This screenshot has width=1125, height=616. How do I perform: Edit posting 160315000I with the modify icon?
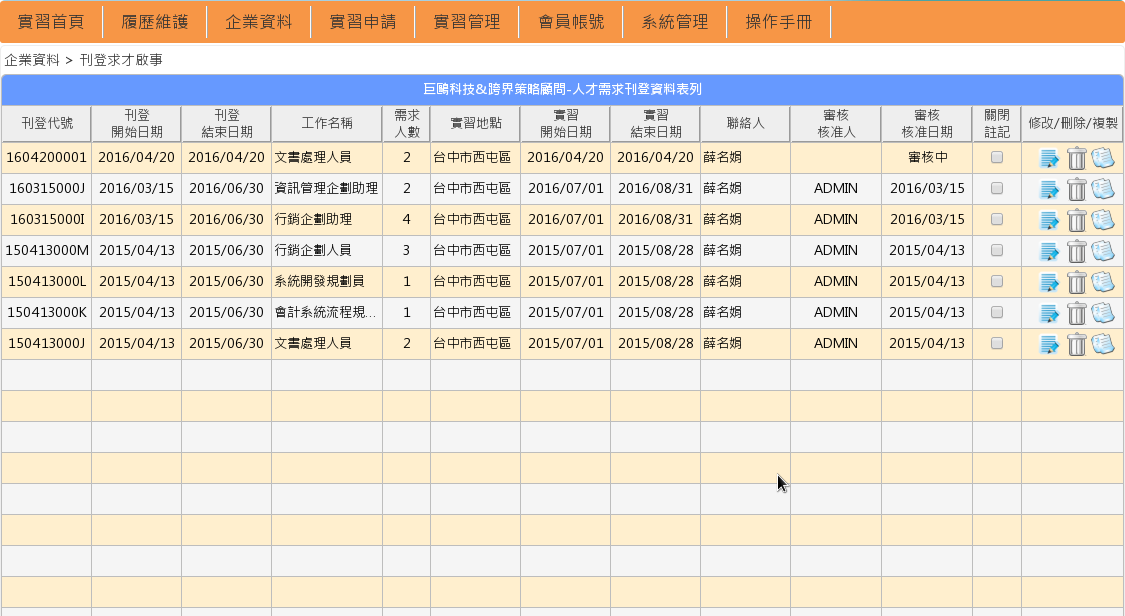(1049, 219)
